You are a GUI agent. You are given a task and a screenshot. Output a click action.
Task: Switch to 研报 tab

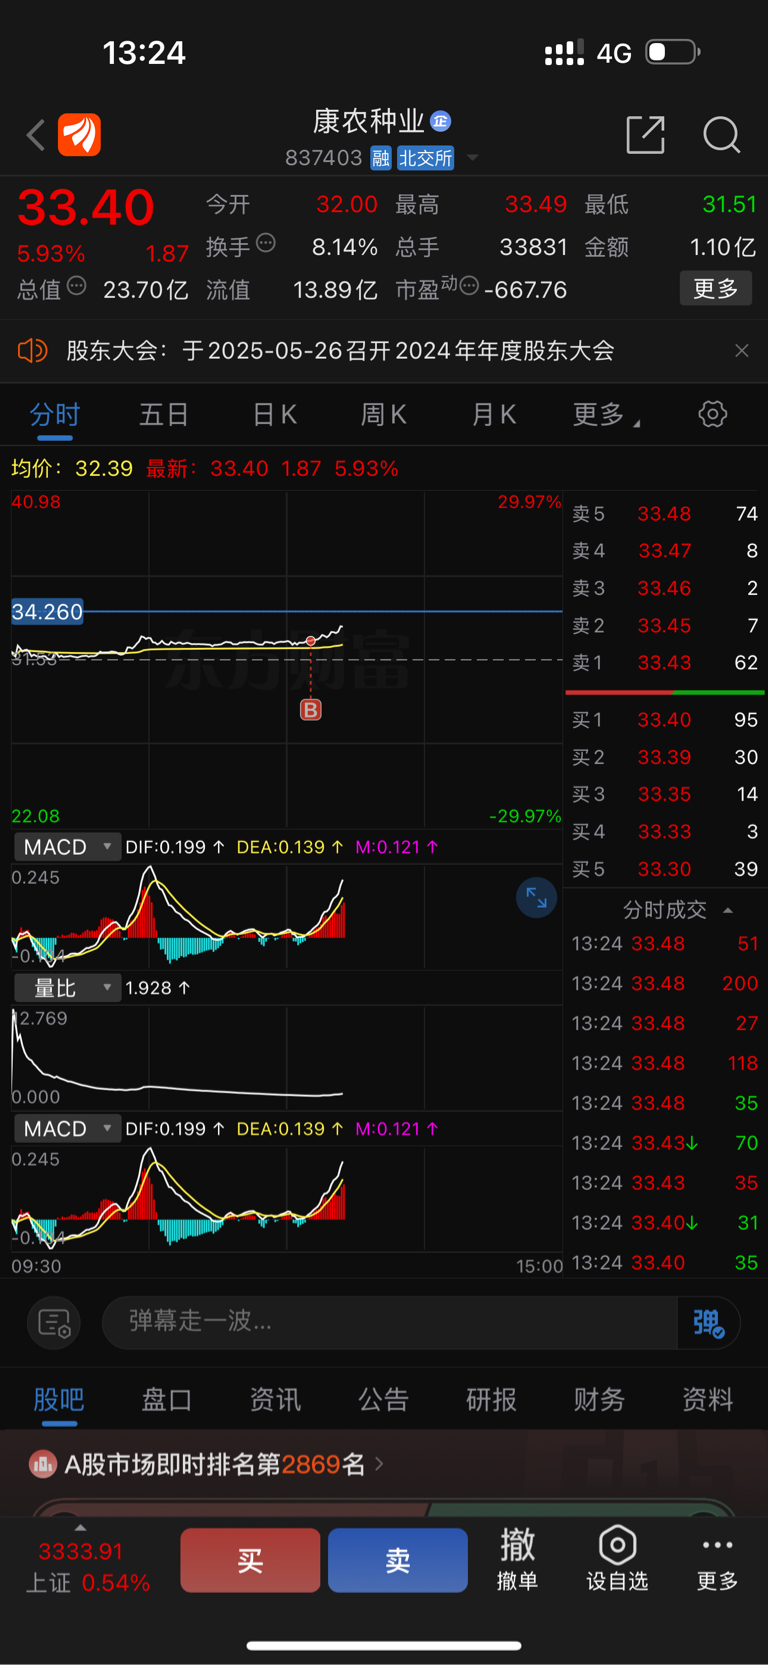click(x=492, y=1399)
